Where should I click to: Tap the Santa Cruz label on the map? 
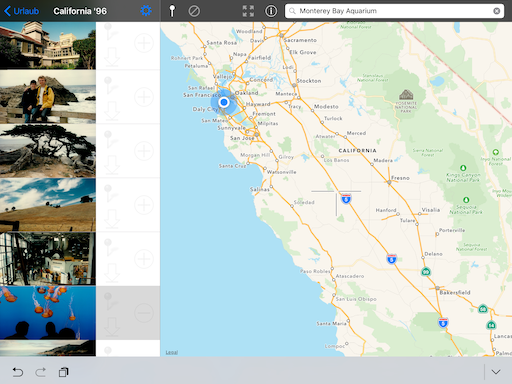point(232,166)
